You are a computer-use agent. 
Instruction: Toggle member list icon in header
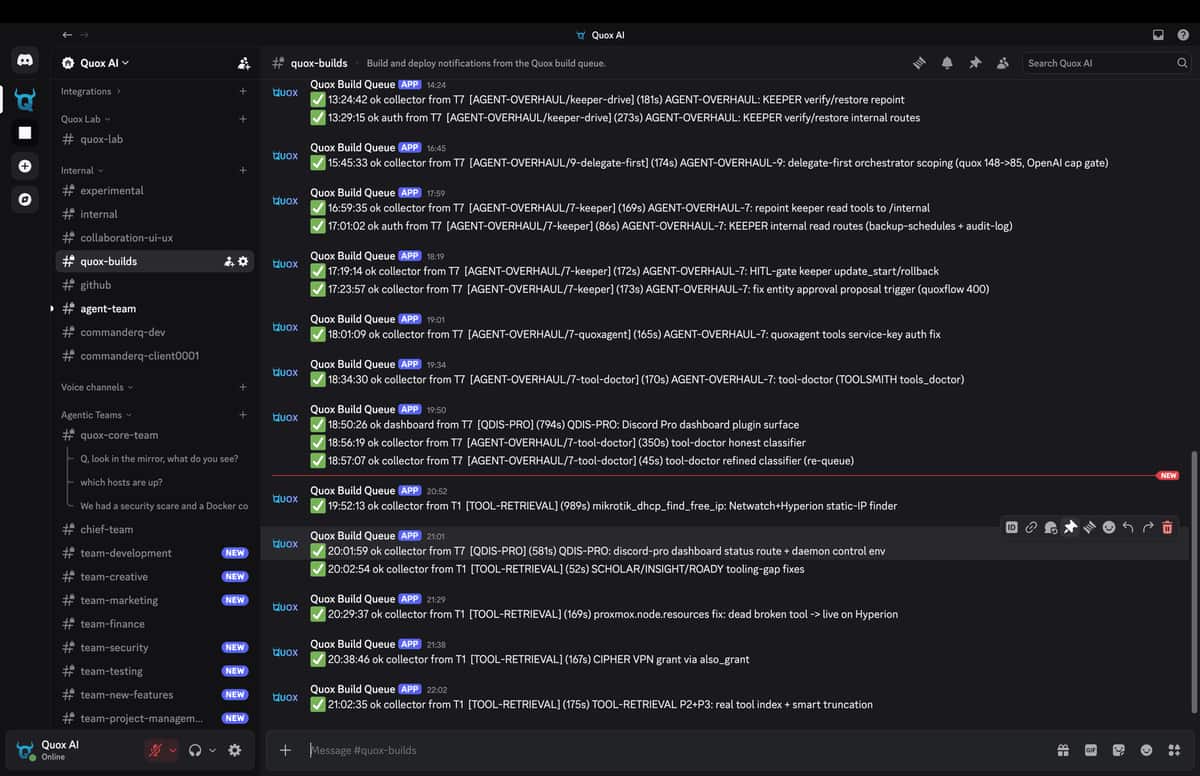1002,63
